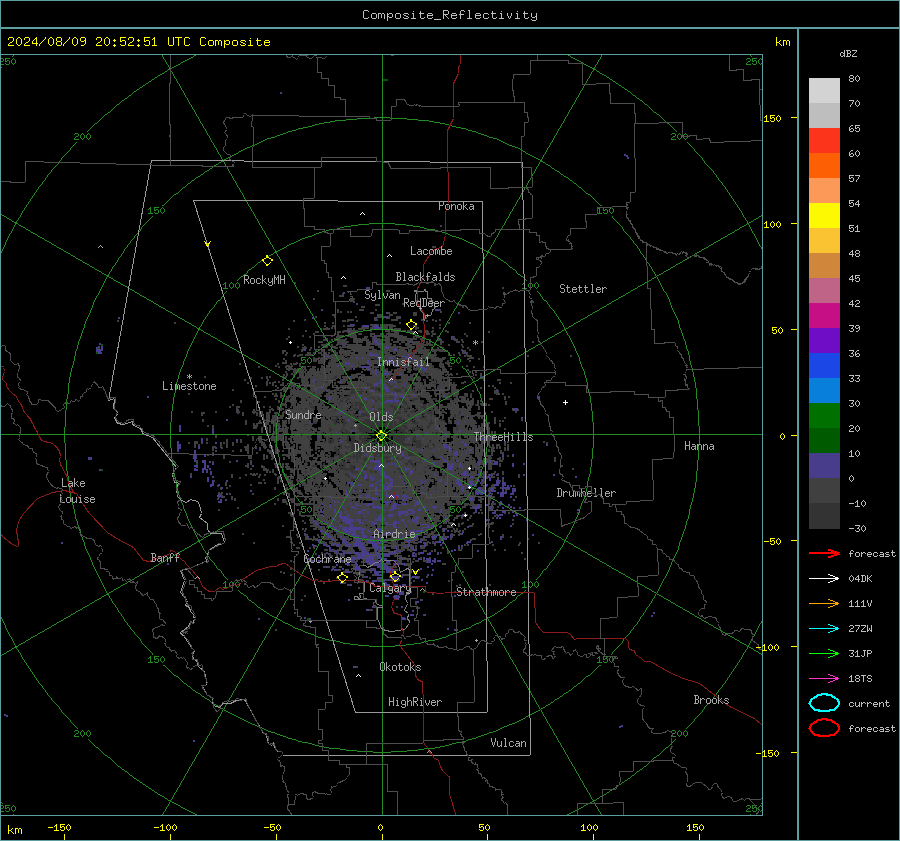Click the Composite_Reflectivity title

click(x=450, y=15)
